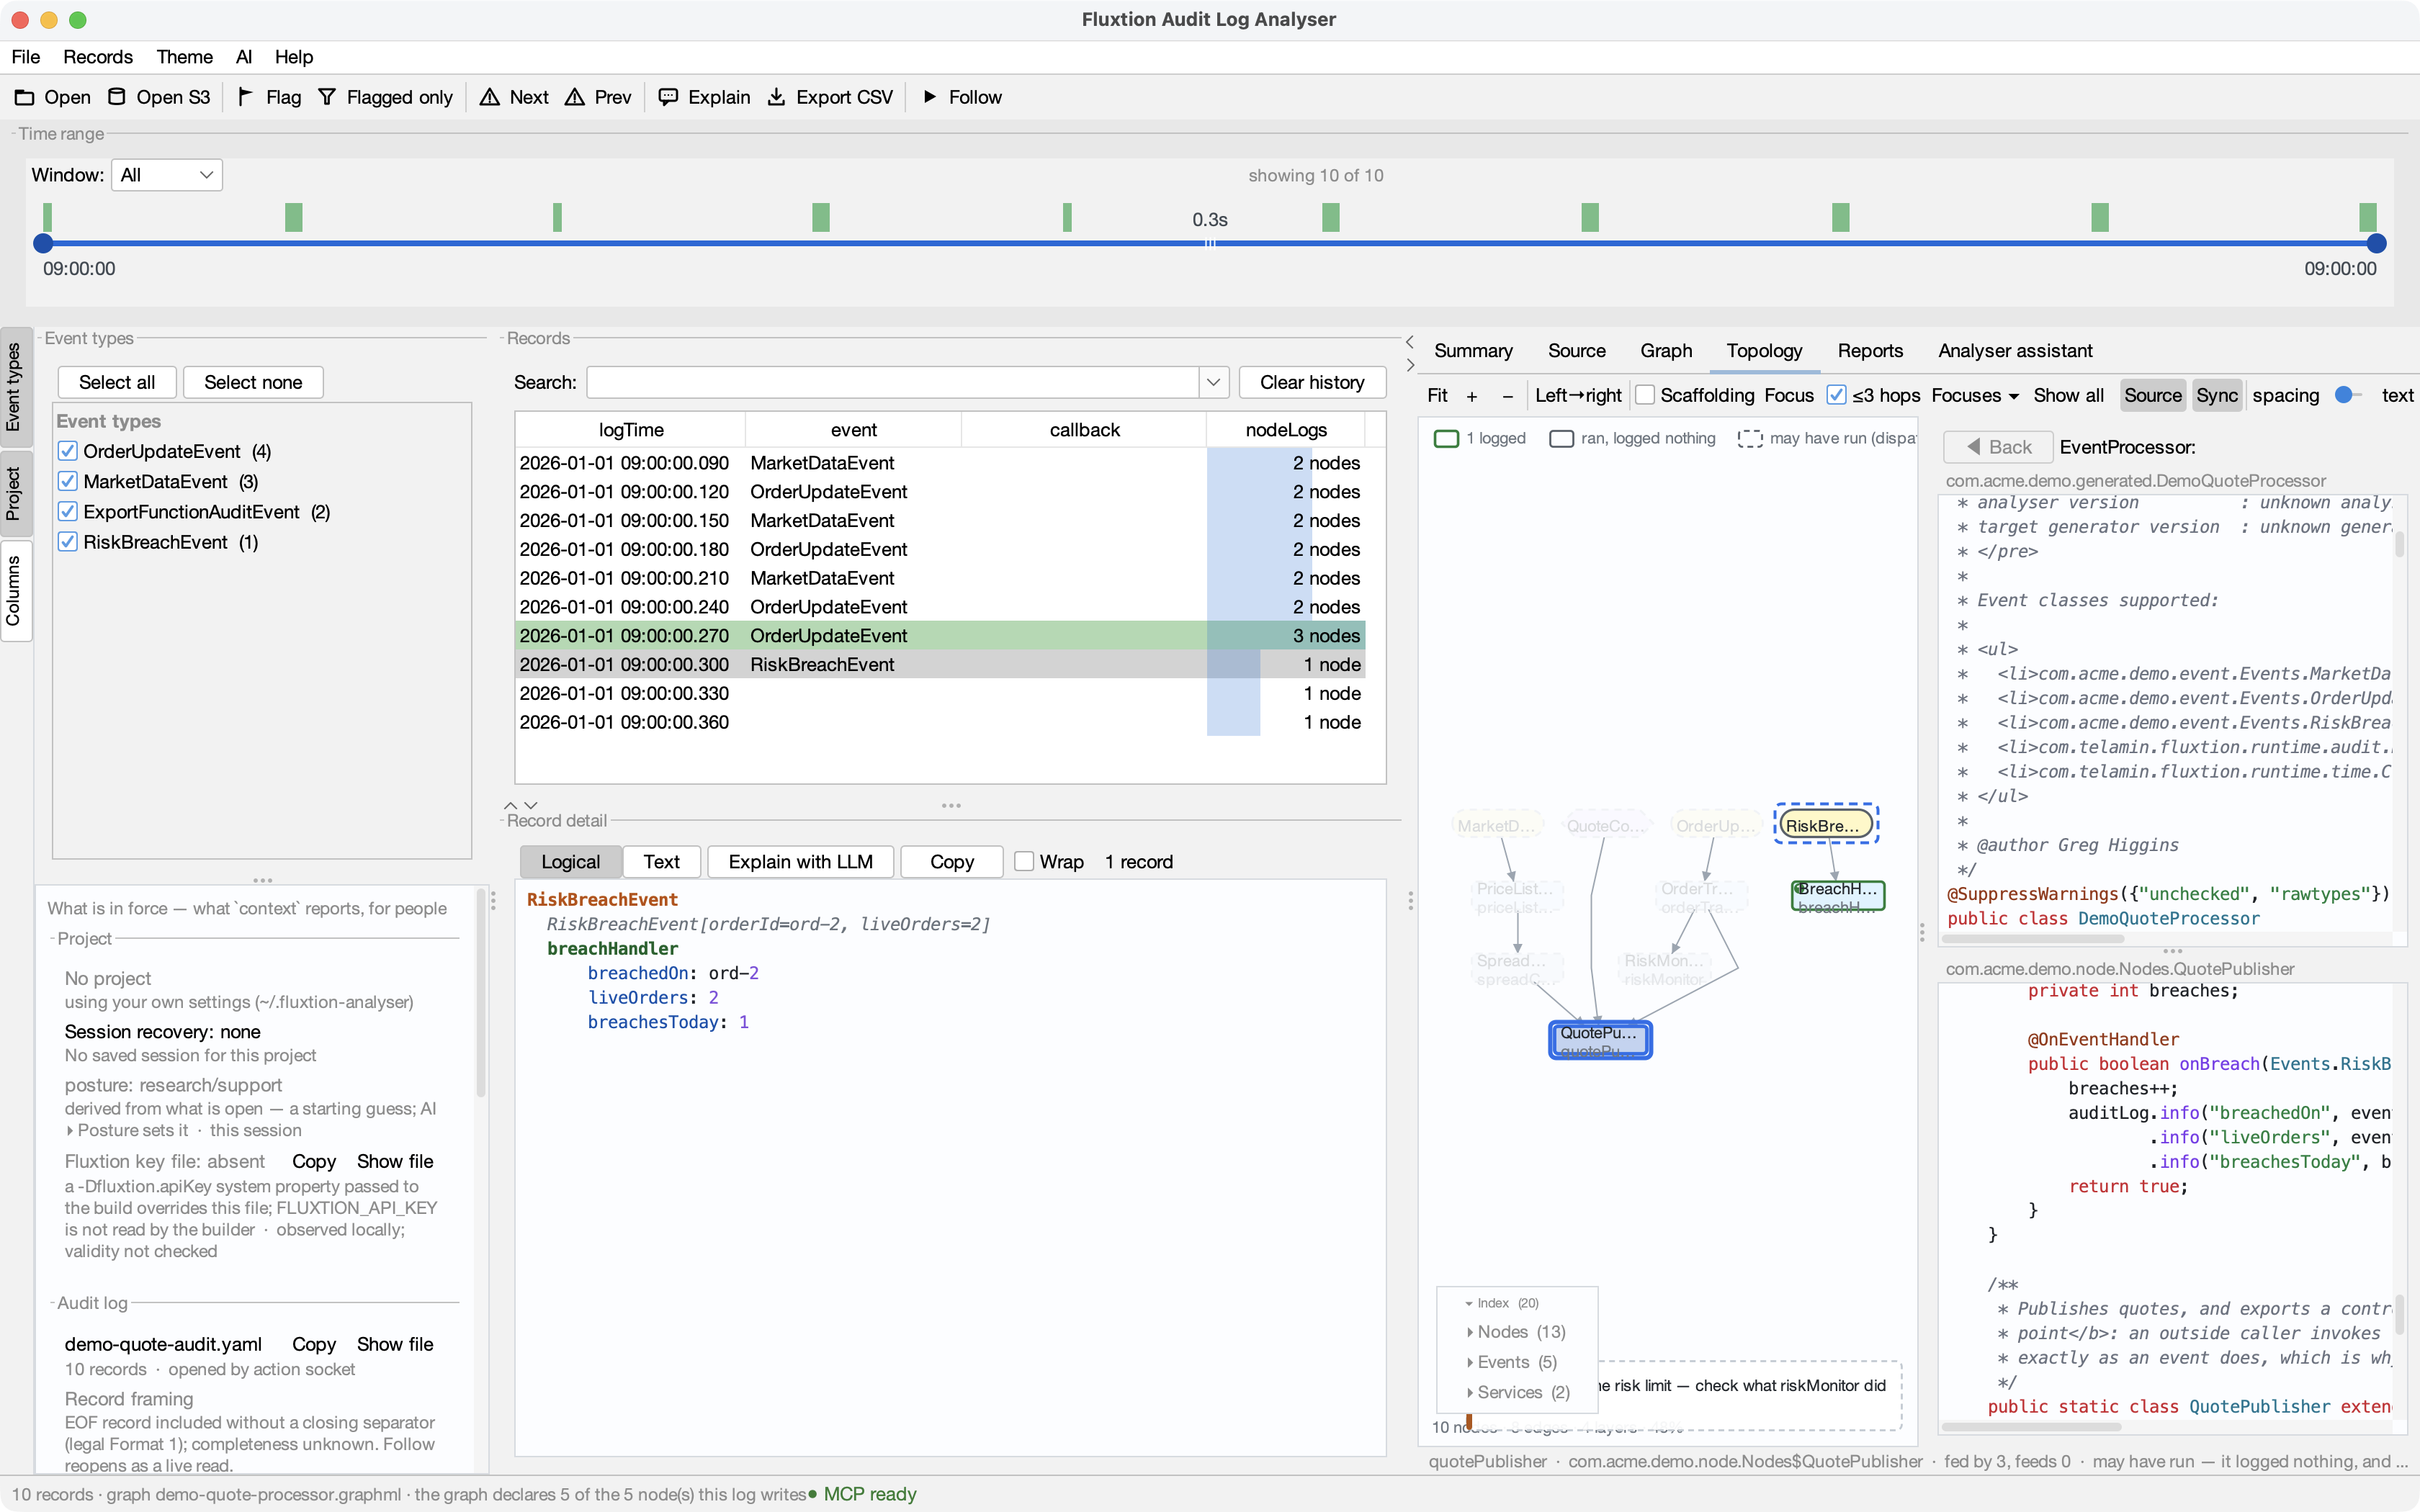This screenshot has width=2420, height=1512.
Task: Click the Open S3 database icon
Action: tap(117, 97)
